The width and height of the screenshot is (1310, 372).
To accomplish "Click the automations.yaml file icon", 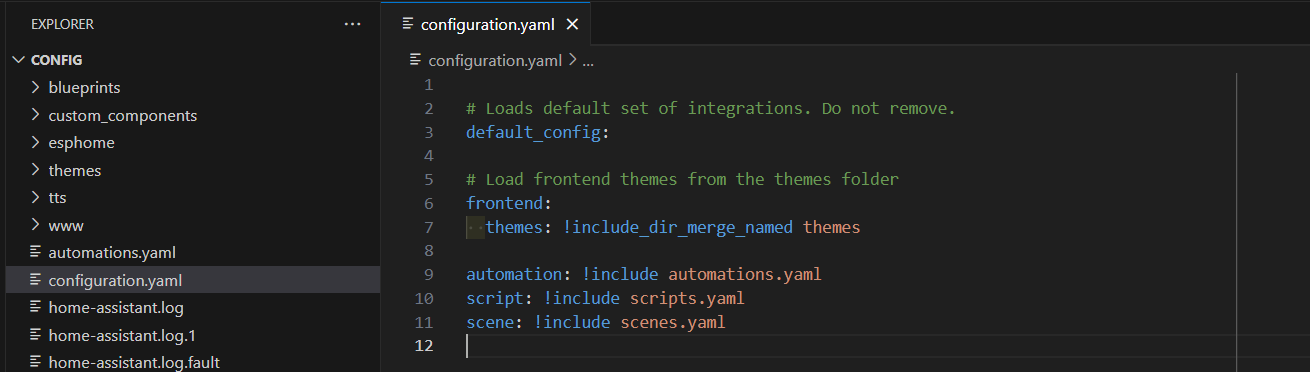I will [x=36, y=252].
